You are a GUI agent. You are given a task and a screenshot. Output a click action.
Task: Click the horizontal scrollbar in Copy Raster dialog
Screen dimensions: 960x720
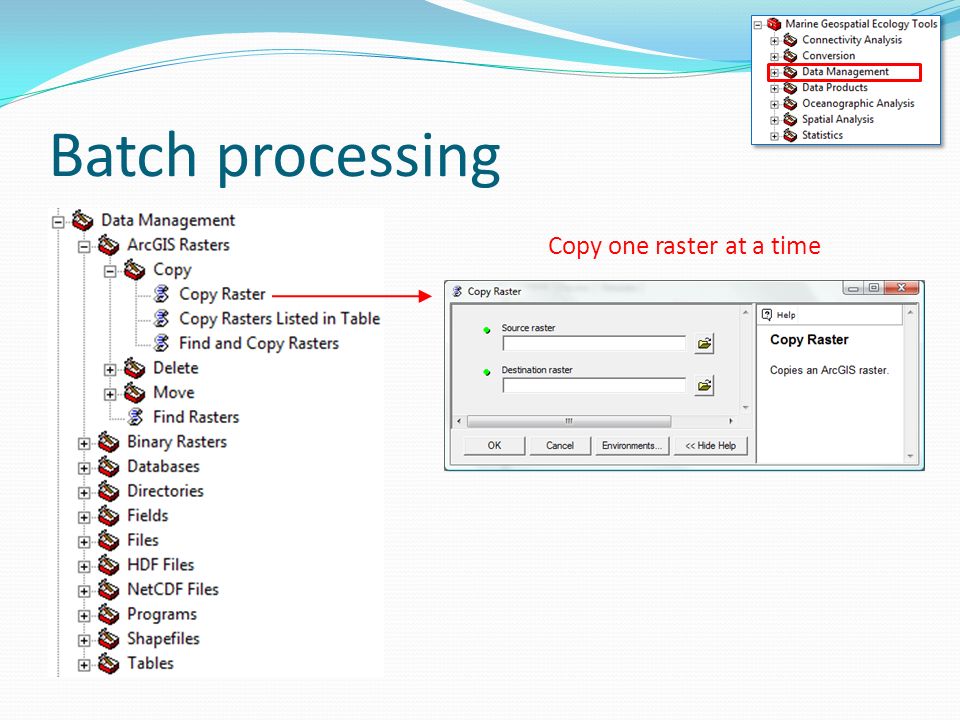point(569,421)
